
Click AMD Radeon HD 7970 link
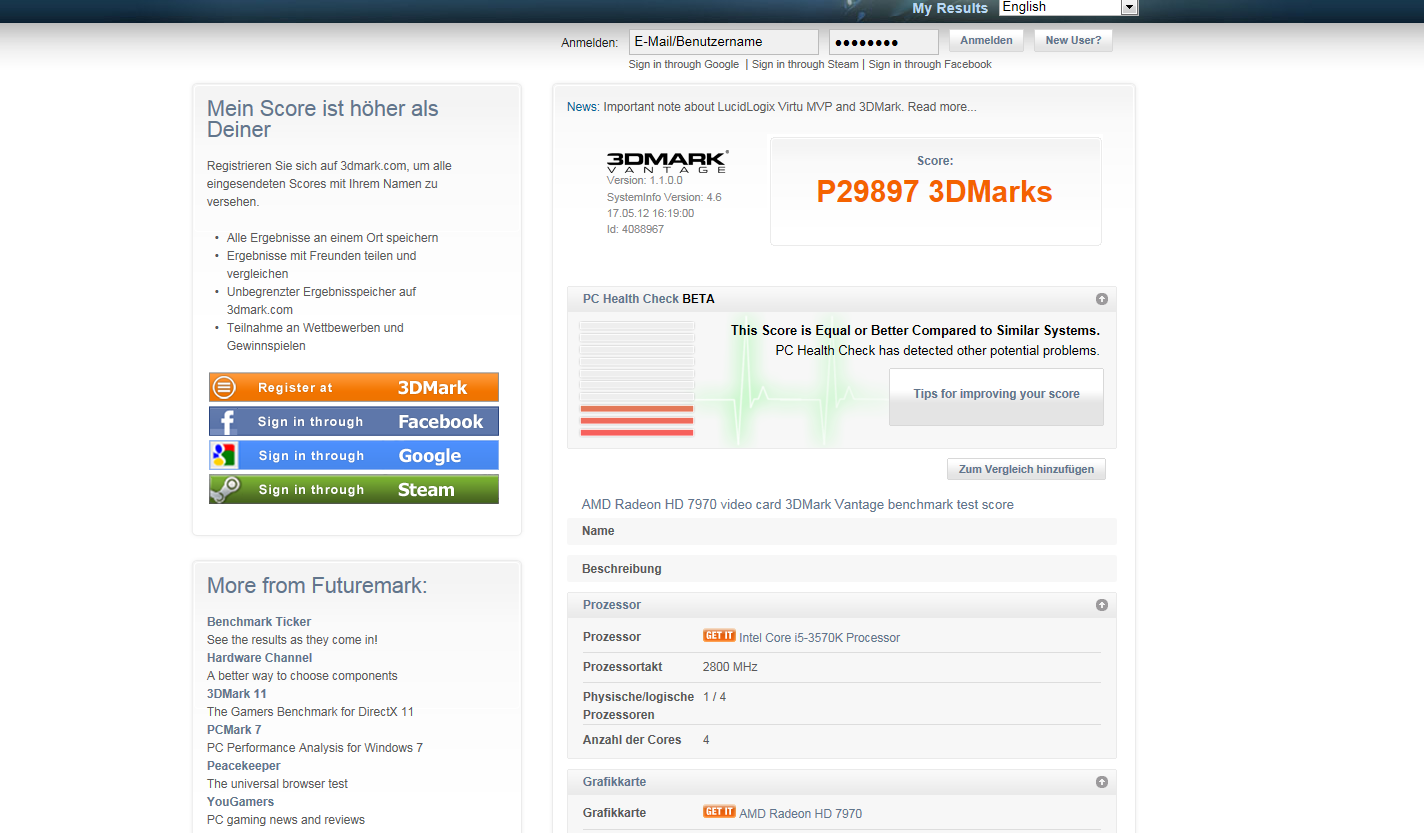[800, 814]
